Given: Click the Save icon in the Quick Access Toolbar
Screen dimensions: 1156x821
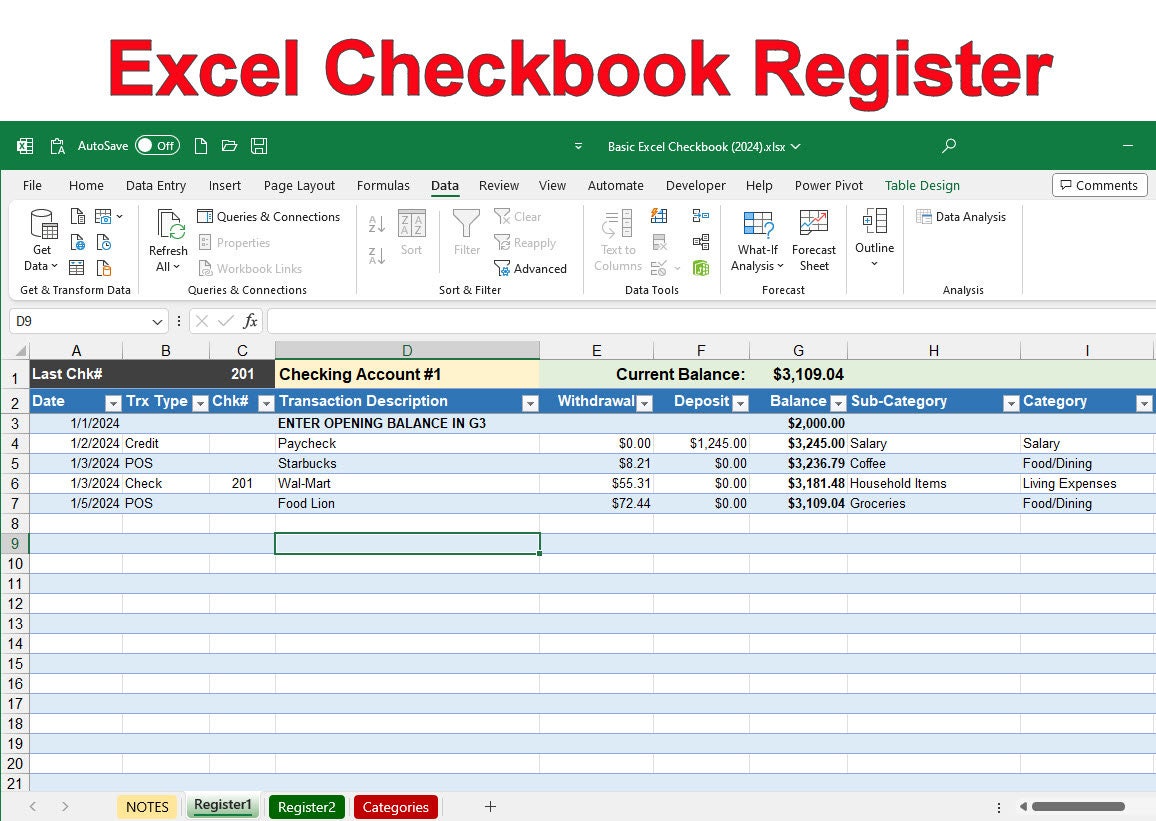Looking at the screenshot, I should (258, 145).
